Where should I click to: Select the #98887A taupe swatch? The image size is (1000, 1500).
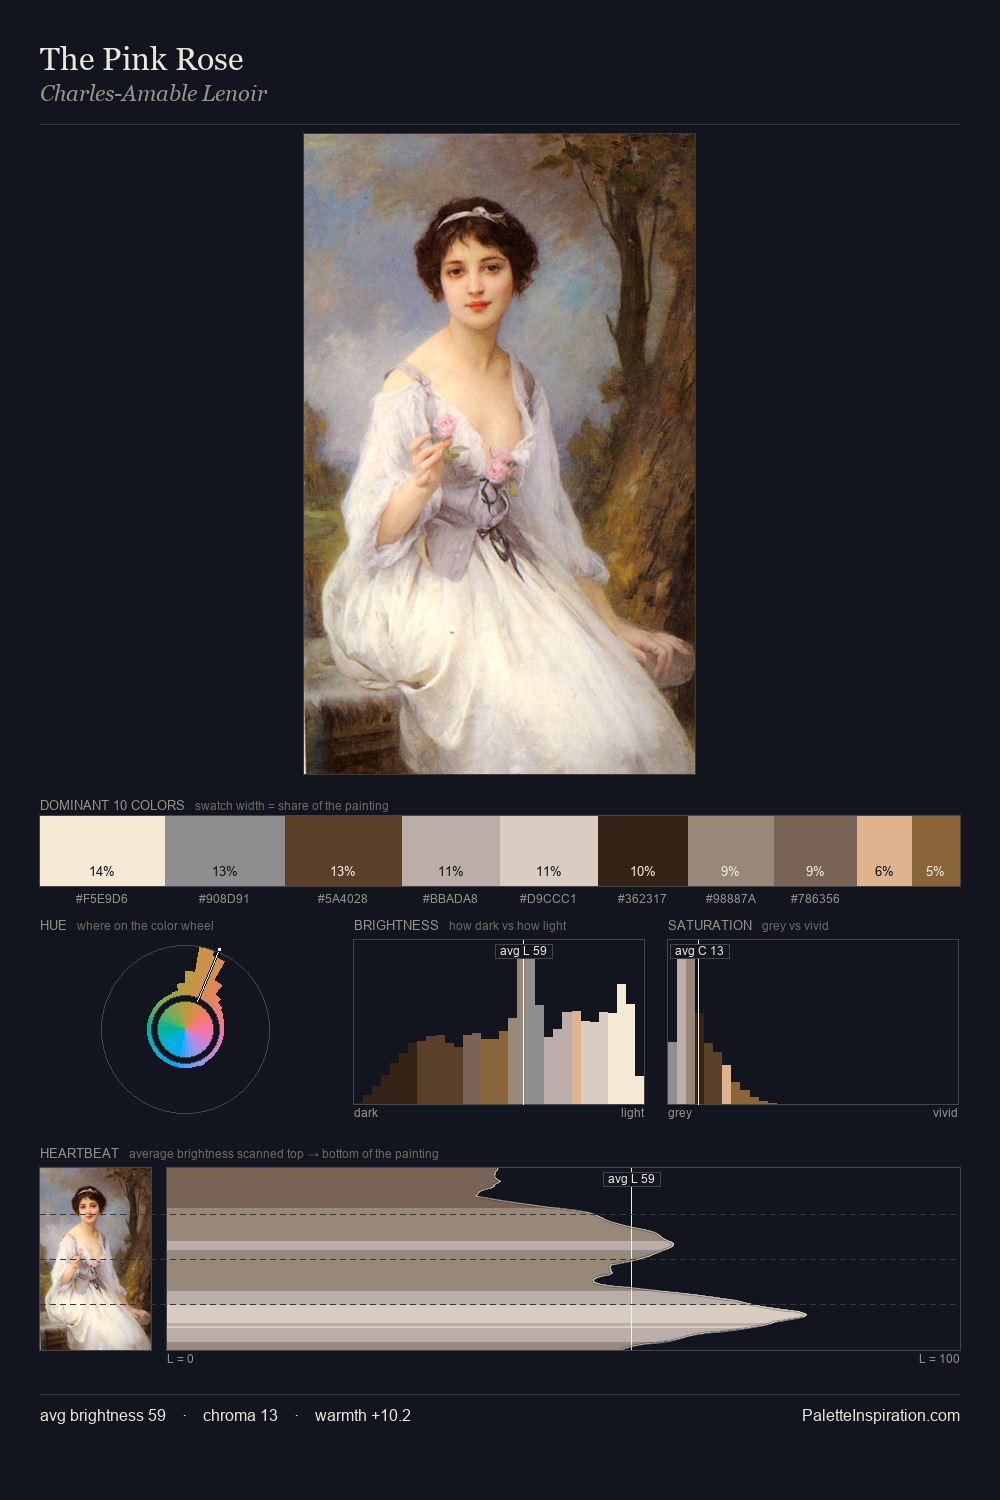731,851
